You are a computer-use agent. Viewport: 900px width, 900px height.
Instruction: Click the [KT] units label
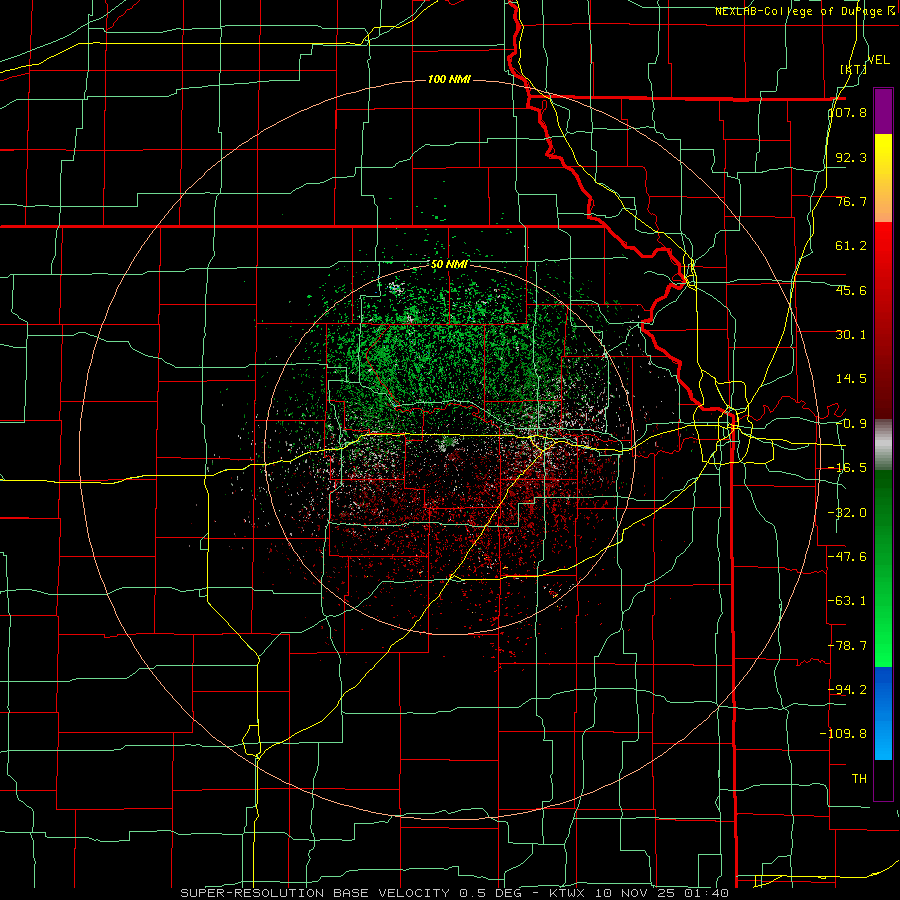(x=853, y=69)
